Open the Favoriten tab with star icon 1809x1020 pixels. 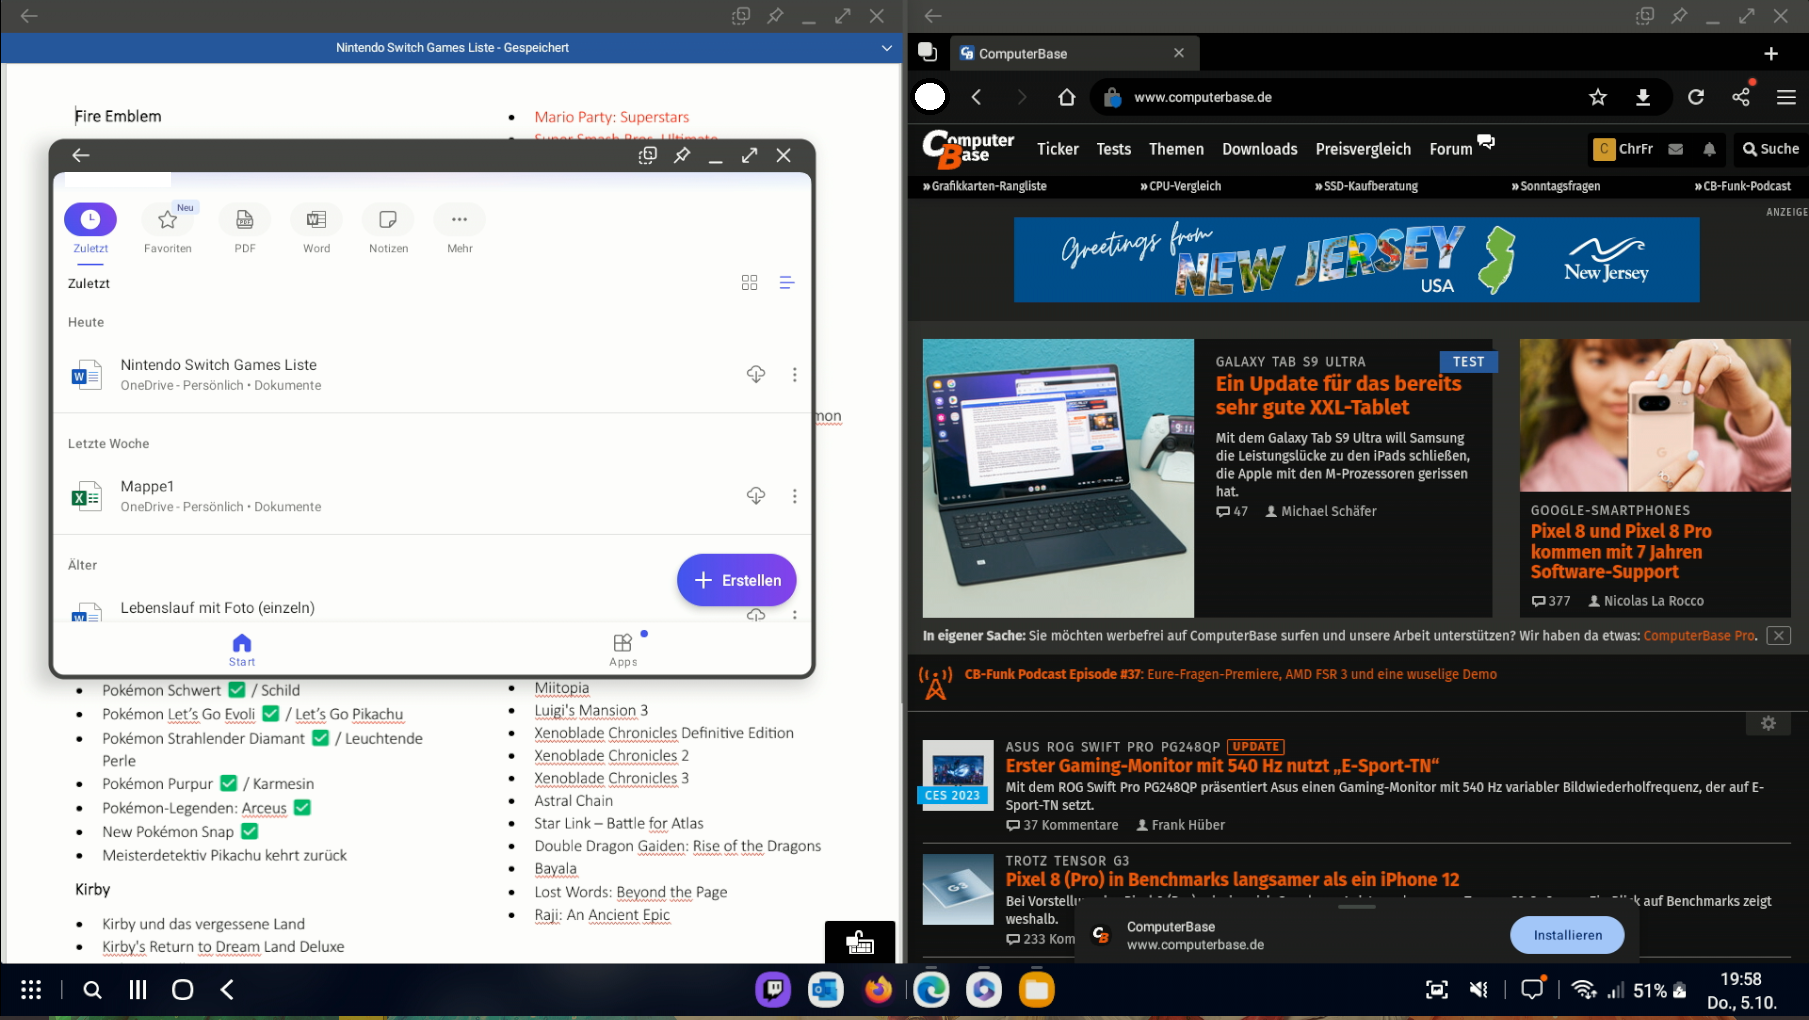167,229
